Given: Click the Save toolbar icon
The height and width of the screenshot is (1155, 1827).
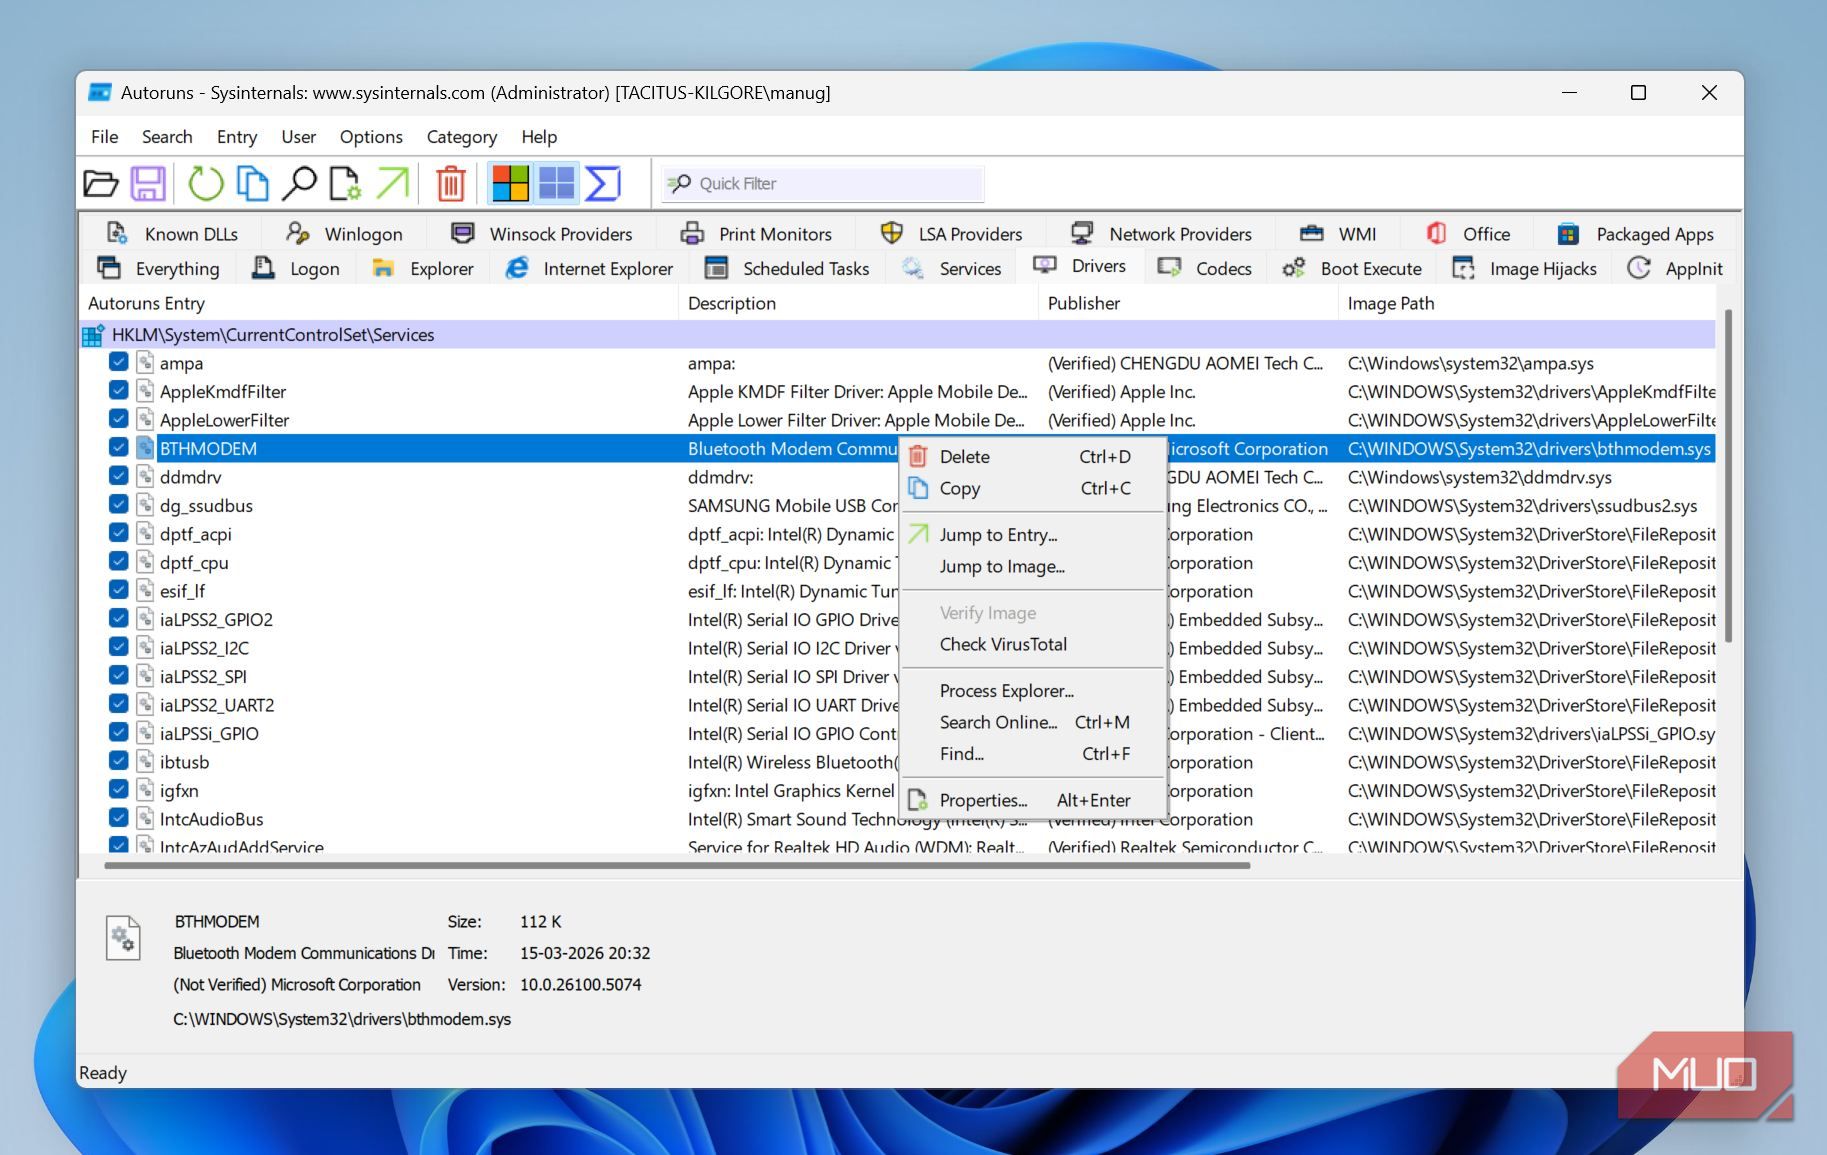Looking at the screenshot, I should tap(148, 183).
